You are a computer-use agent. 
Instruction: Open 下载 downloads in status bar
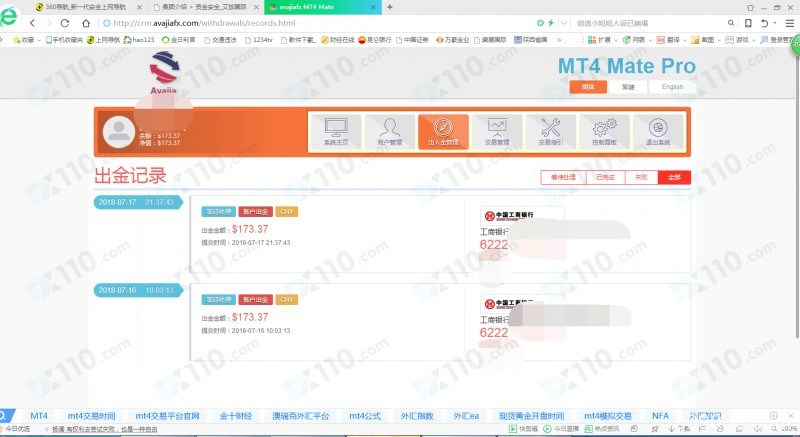pos(679,429)
